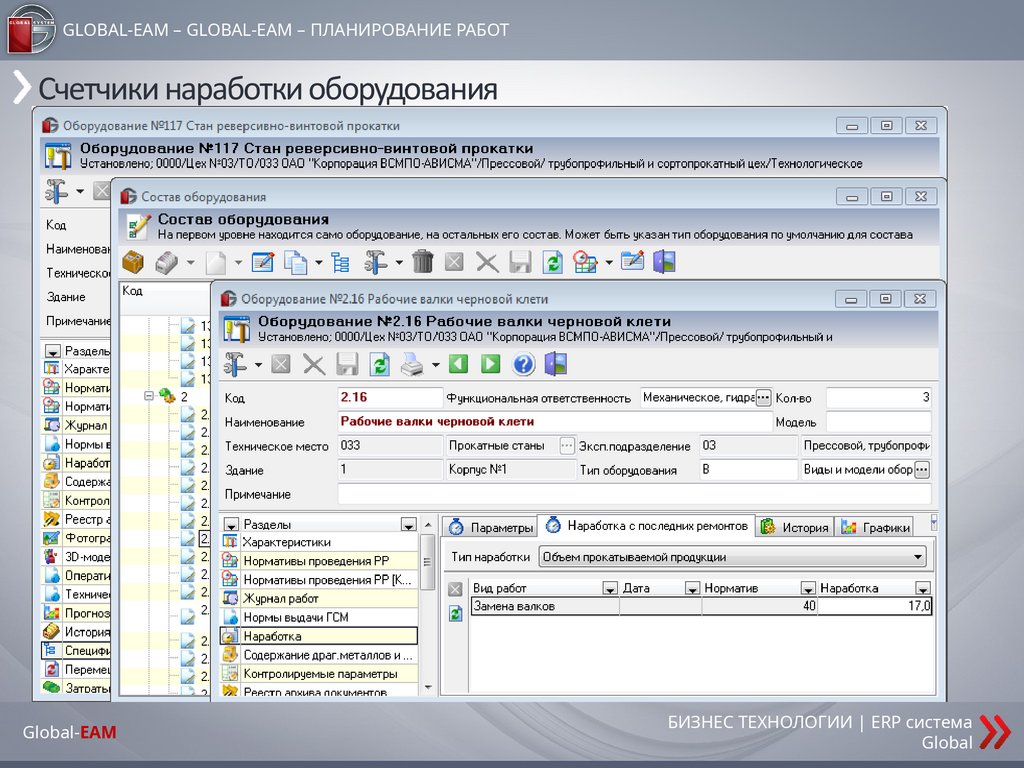
Task: Click the hierarchy tree icon in Состав оборудования toolbar
Action: point(340,263)
